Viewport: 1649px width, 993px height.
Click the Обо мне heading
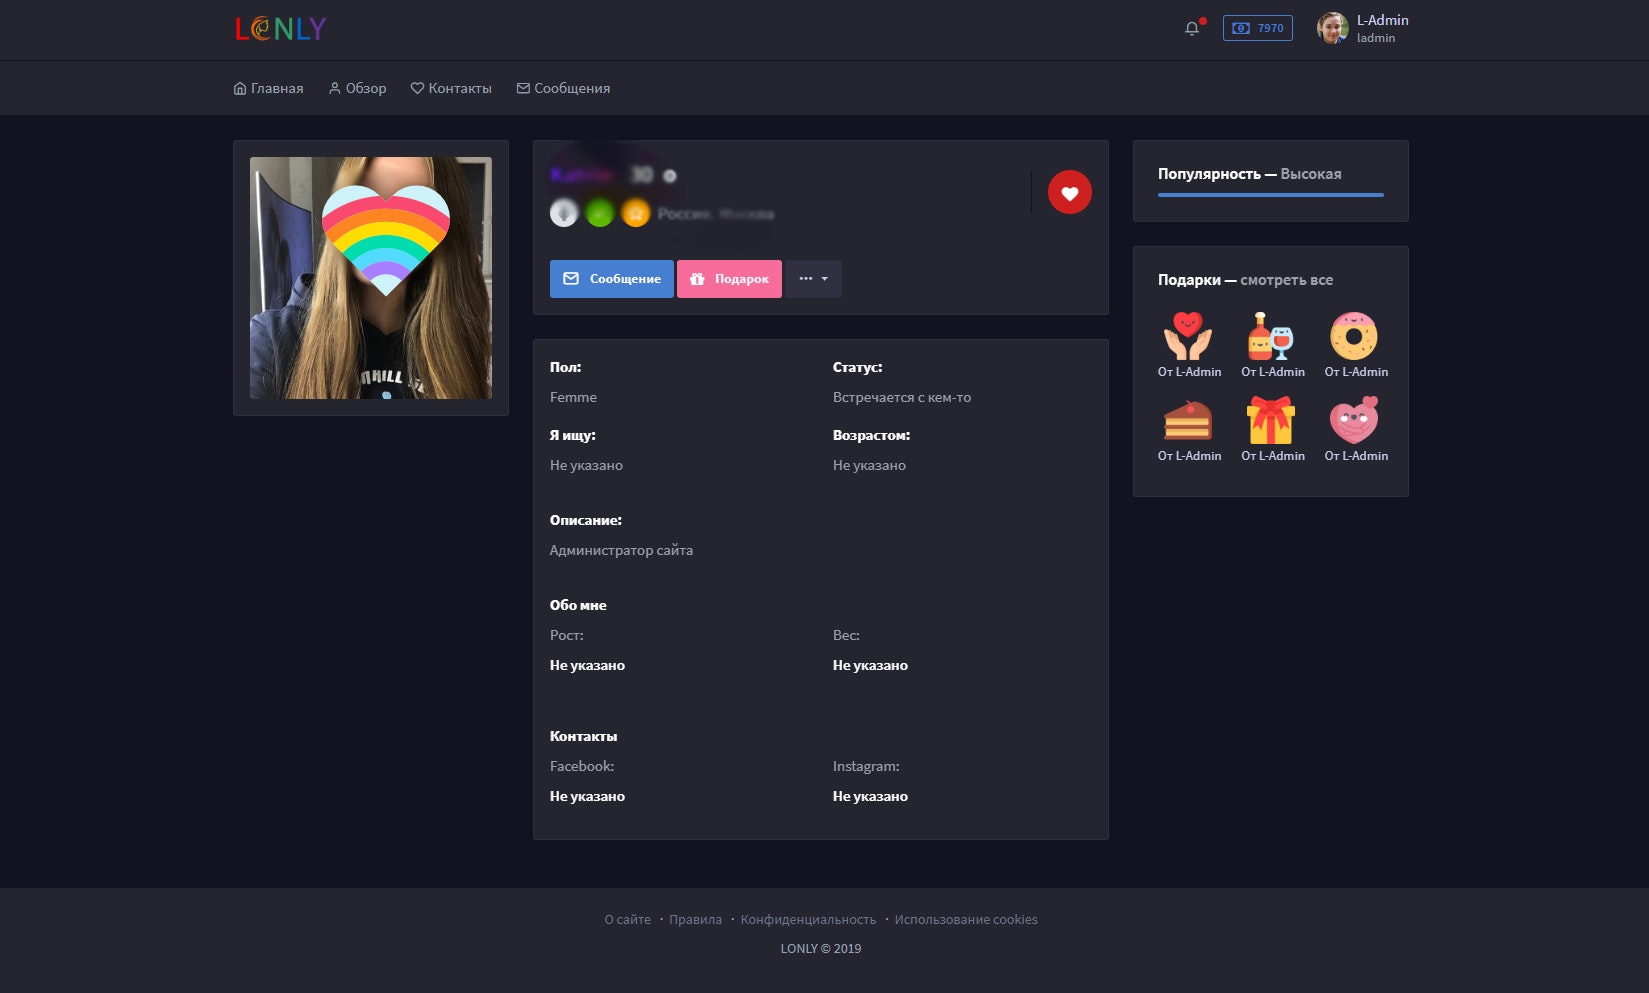point(578,605)
